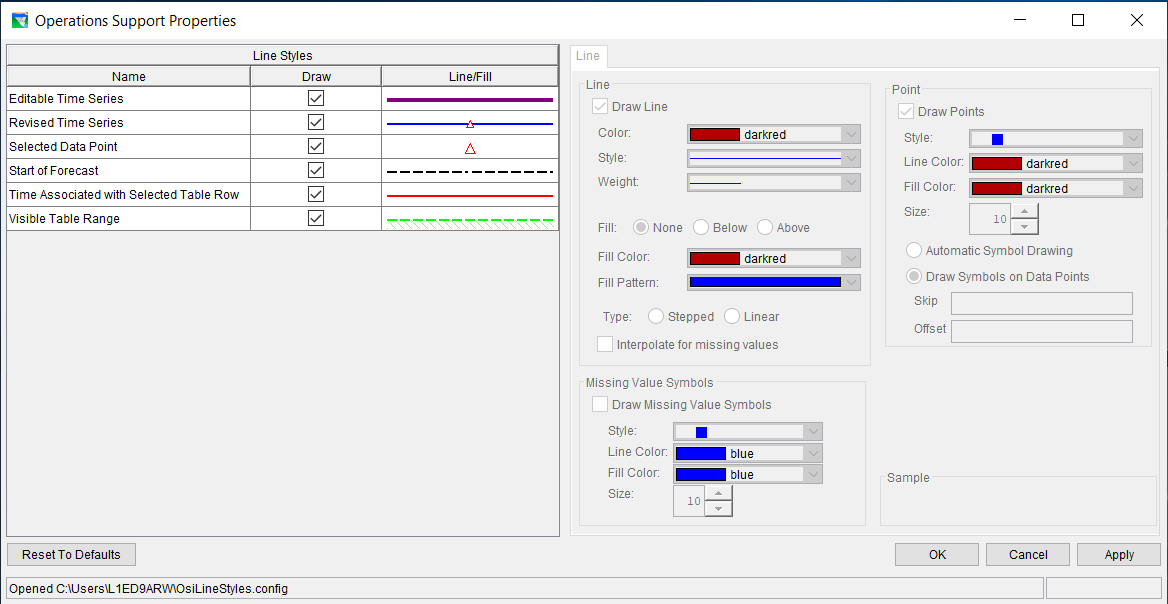
Task: Click Reset To Defaults button
Action: [71, 555]
